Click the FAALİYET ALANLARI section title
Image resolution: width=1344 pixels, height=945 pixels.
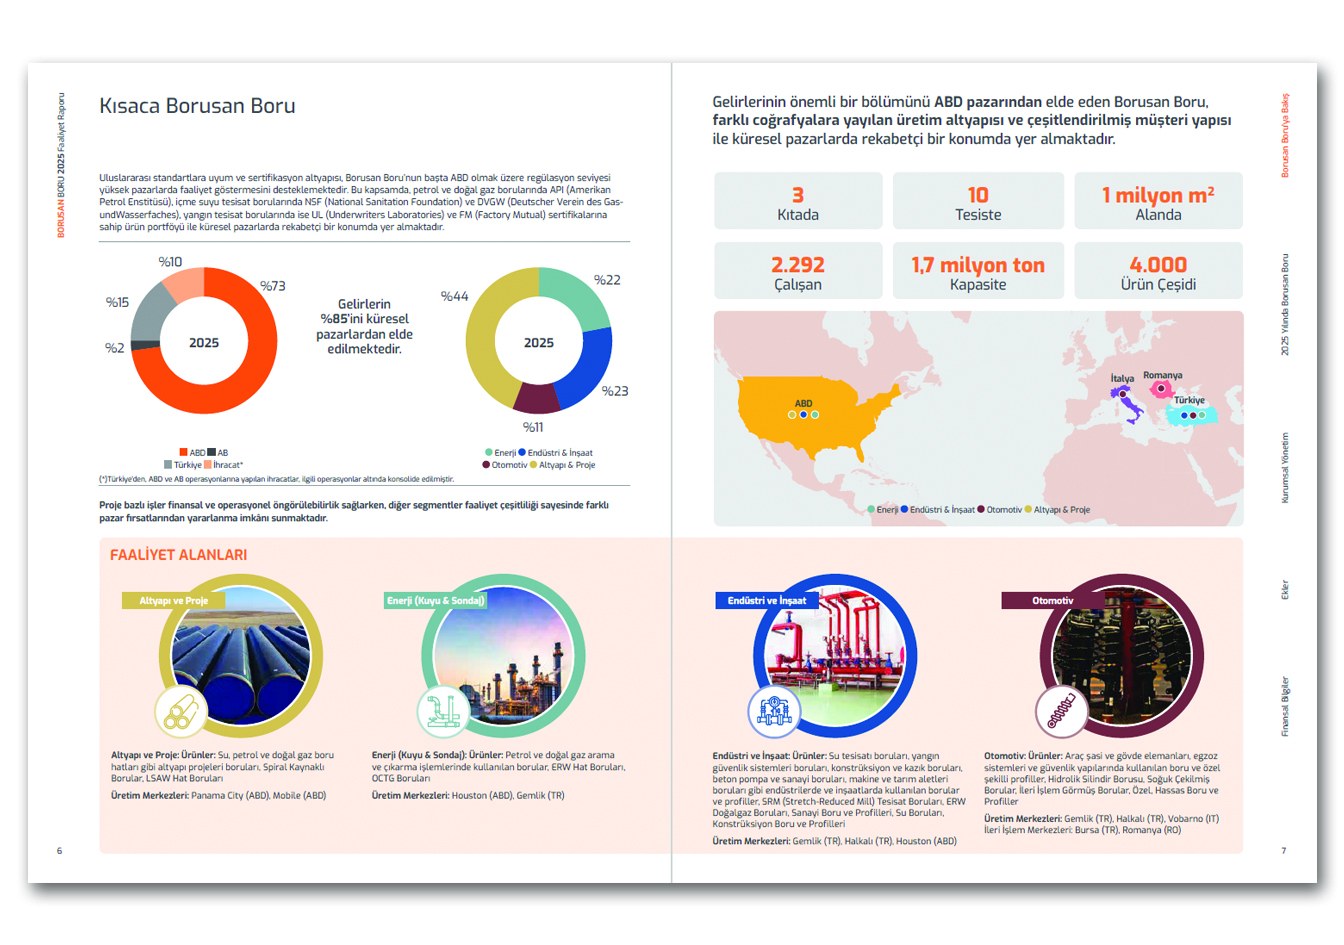point(179,555)
